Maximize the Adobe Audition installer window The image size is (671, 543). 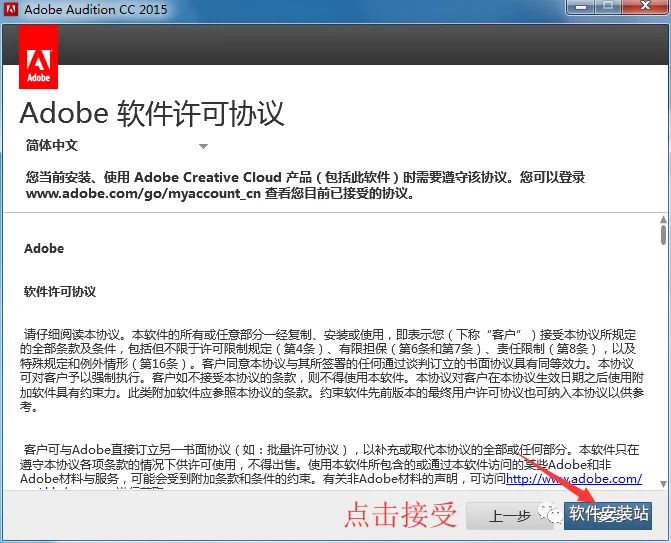[x=608, y=6]
